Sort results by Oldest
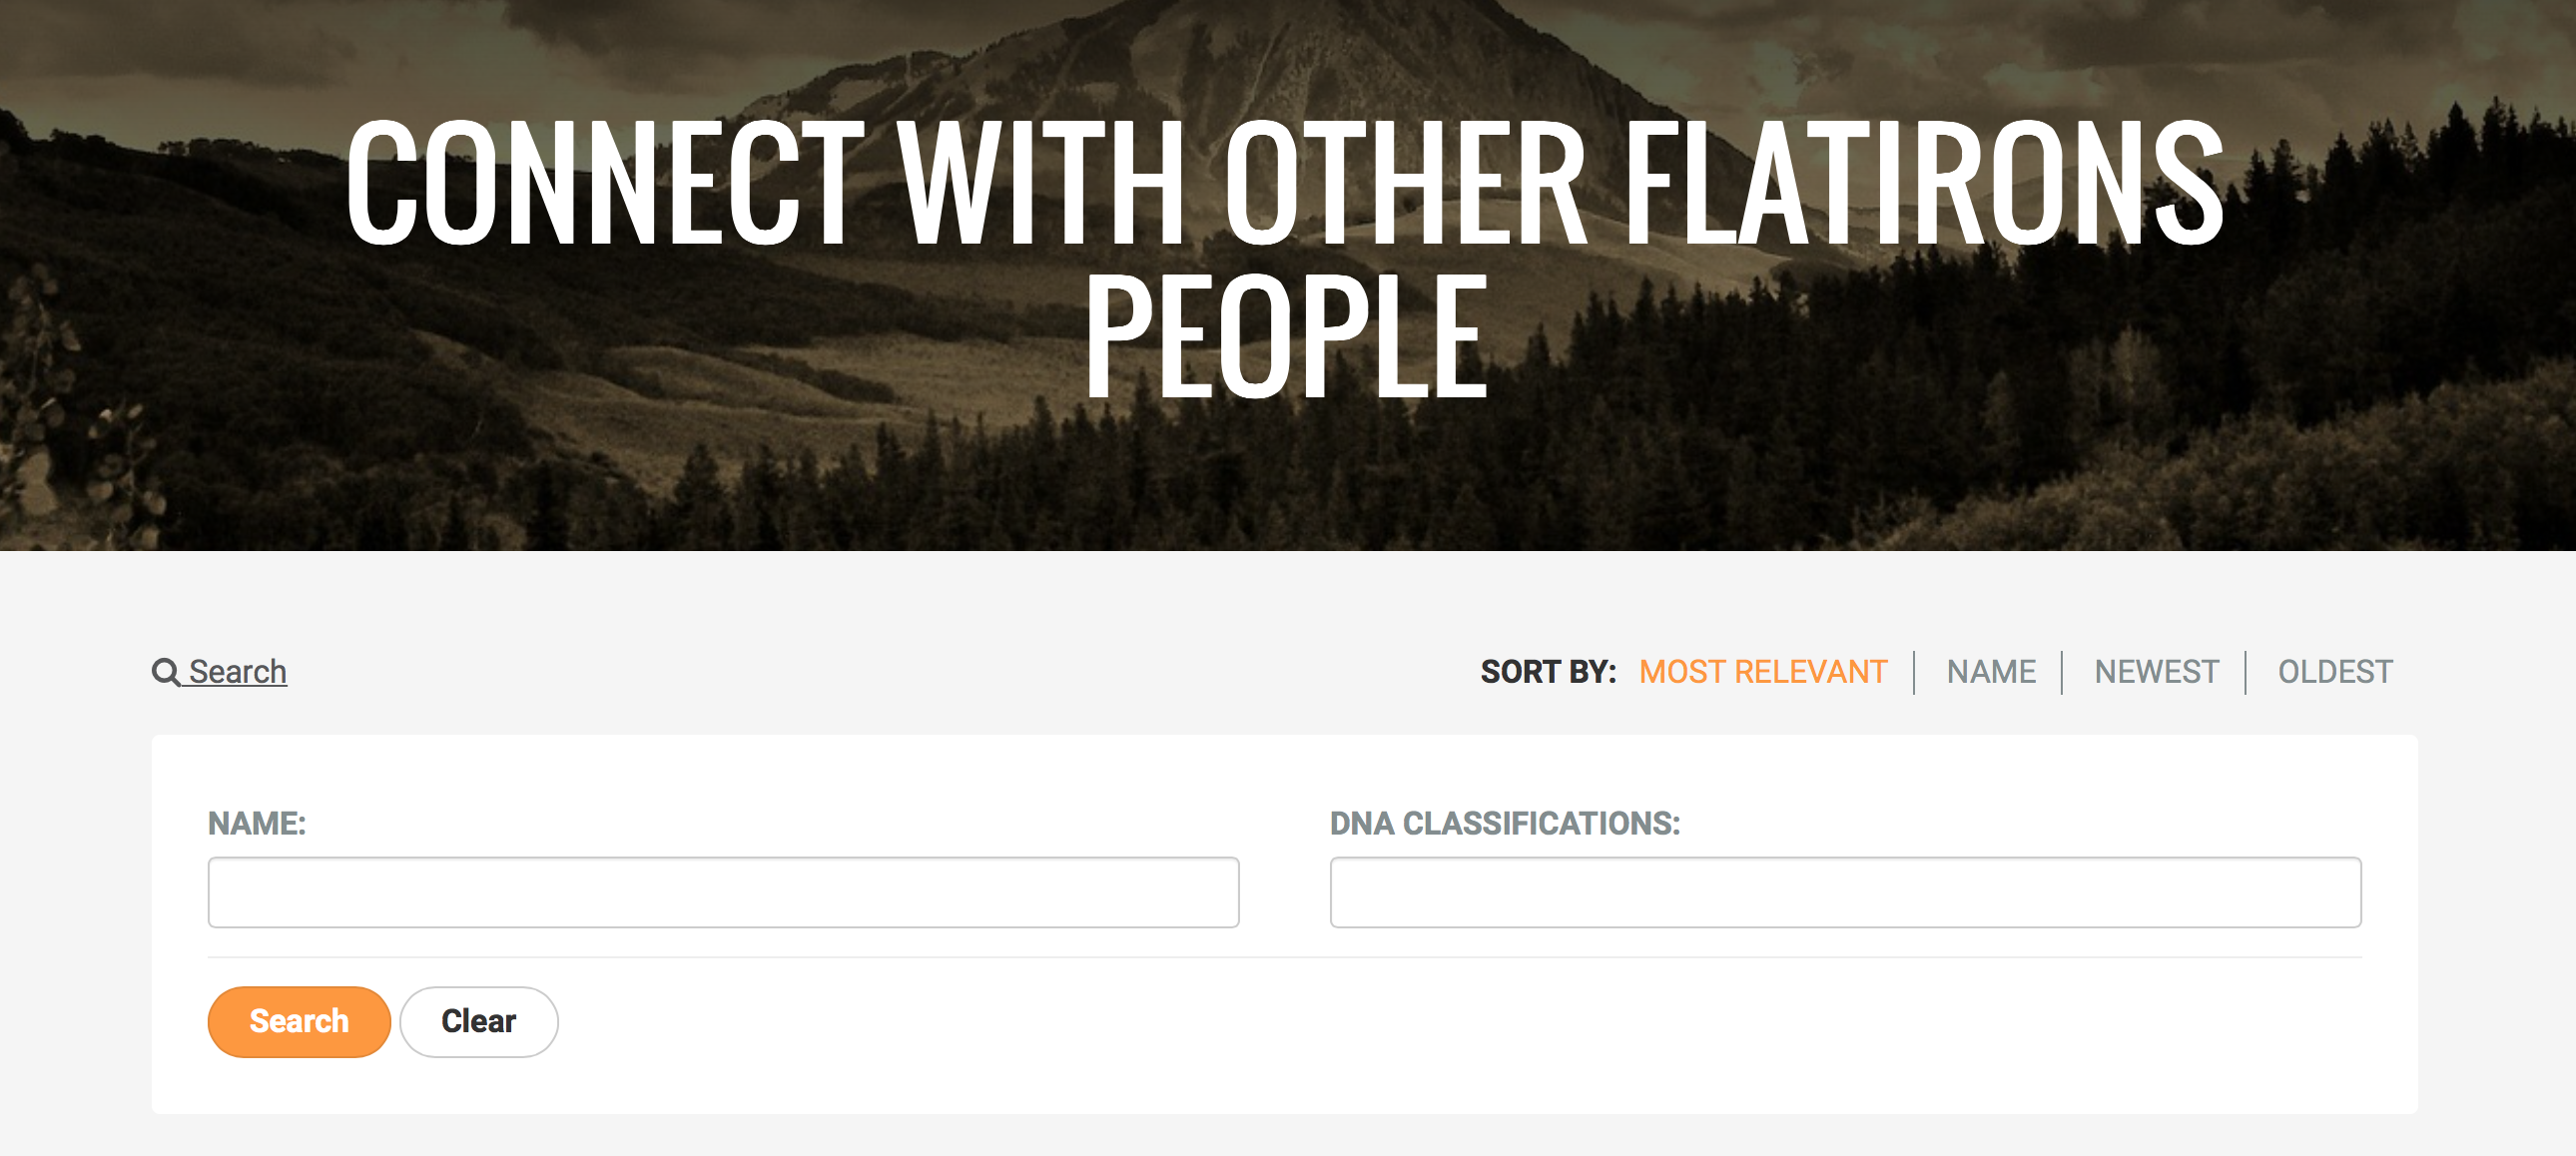This screenshot has width=2576, height=1156. tap(2334, 672)
